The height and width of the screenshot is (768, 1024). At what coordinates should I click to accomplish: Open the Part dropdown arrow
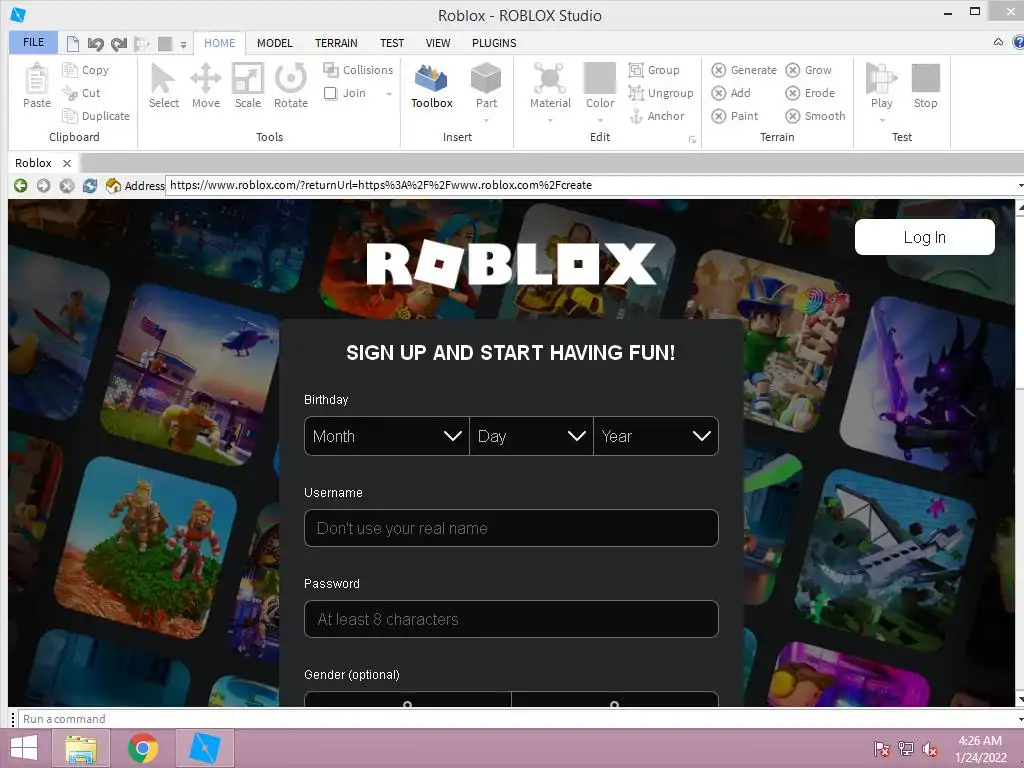(x=487, y=120)
